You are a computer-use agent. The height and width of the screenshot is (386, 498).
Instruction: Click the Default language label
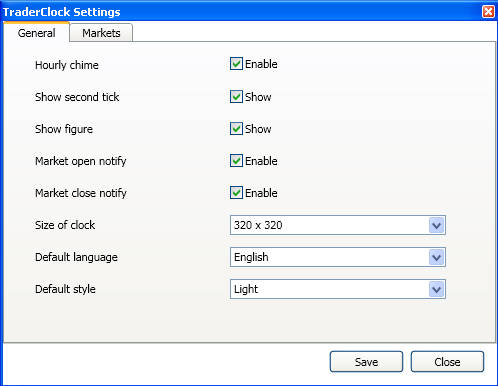76,257
